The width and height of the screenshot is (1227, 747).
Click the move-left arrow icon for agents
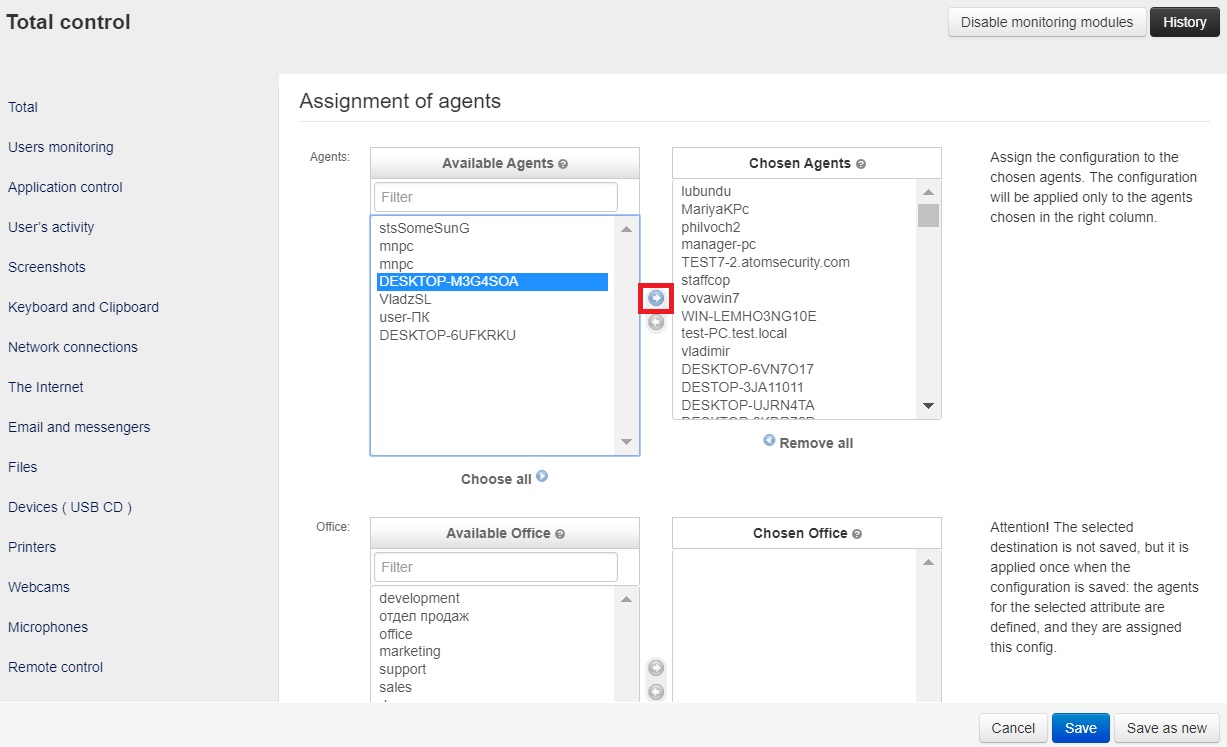click(x=656, y=322)
